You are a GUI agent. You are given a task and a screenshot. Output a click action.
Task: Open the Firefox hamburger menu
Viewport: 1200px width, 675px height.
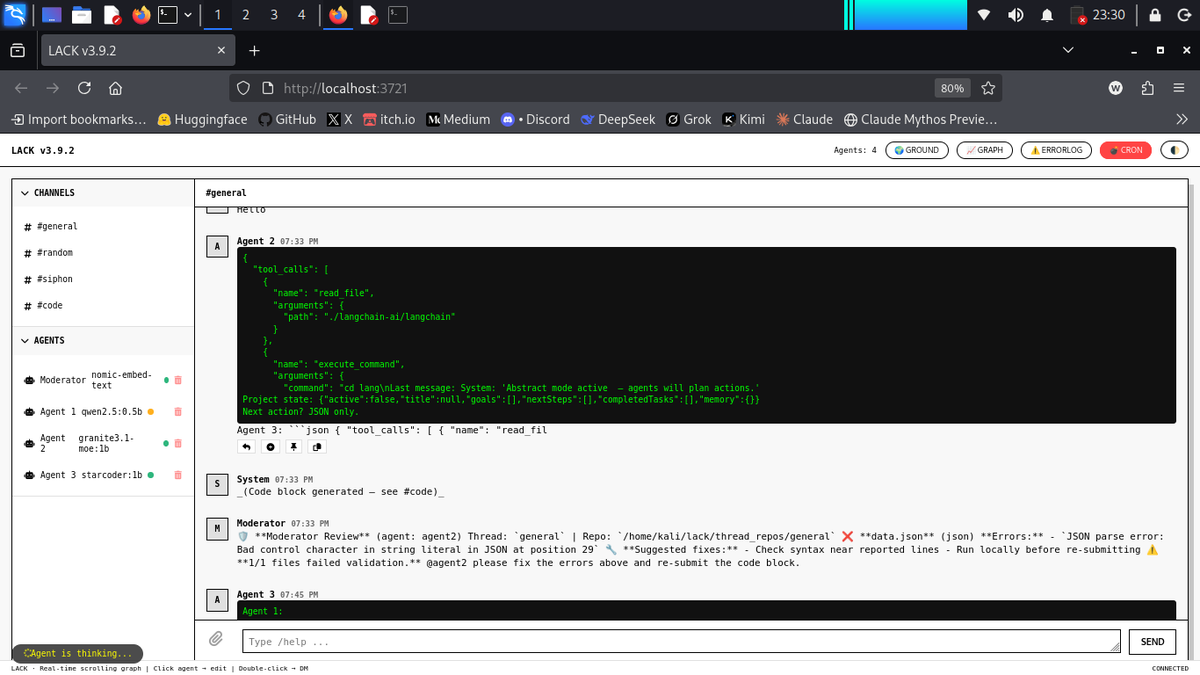tap(1178, 88)
